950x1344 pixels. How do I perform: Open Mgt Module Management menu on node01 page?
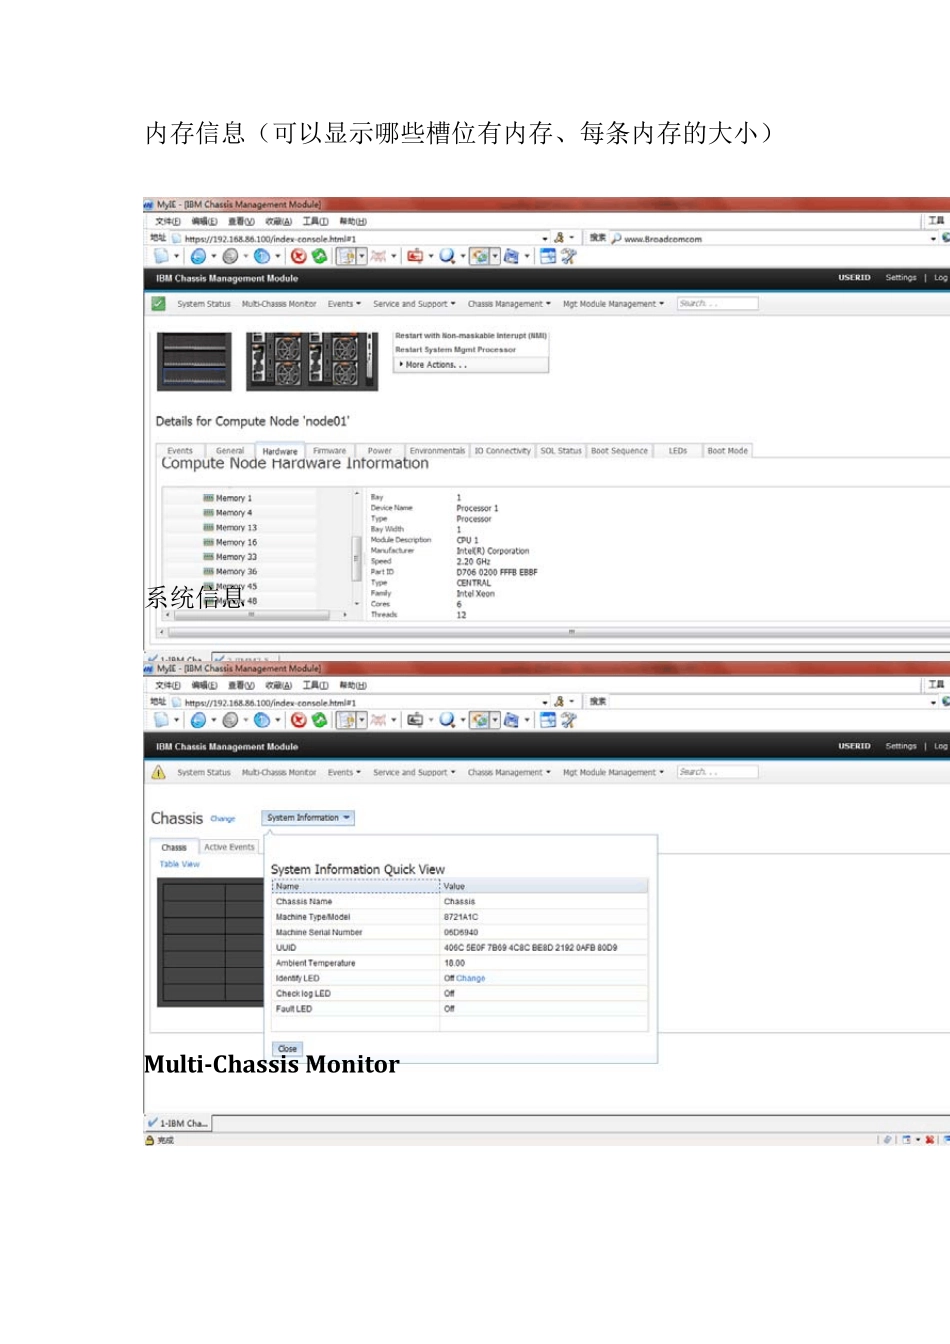tap(612, 304)
